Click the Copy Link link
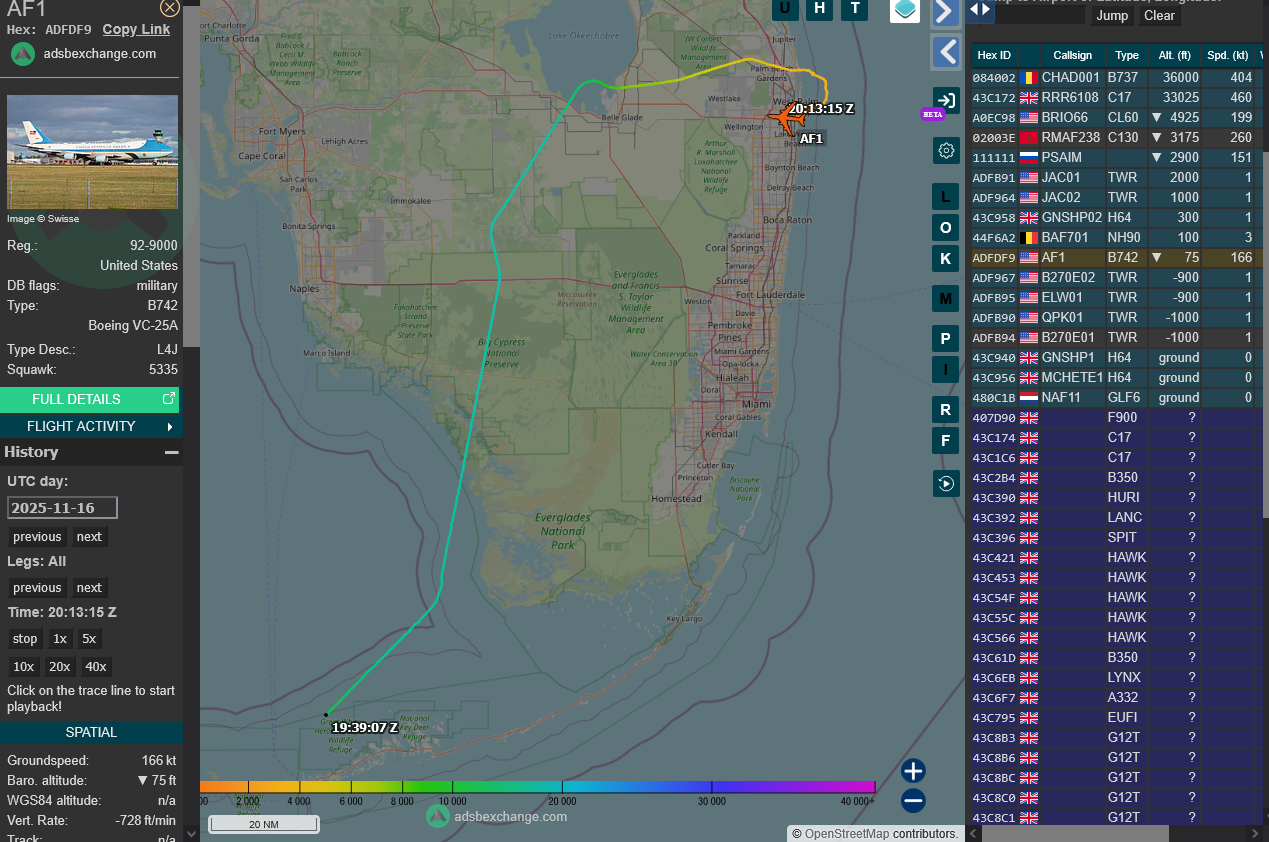1269x842 pixels. (136, 30)
